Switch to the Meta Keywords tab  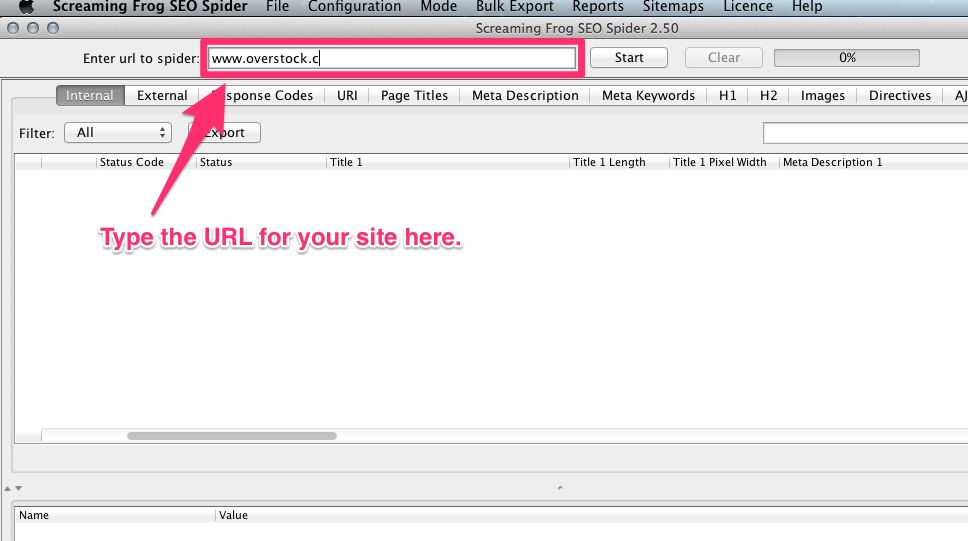pyautogui.click(x=648, y=95)
